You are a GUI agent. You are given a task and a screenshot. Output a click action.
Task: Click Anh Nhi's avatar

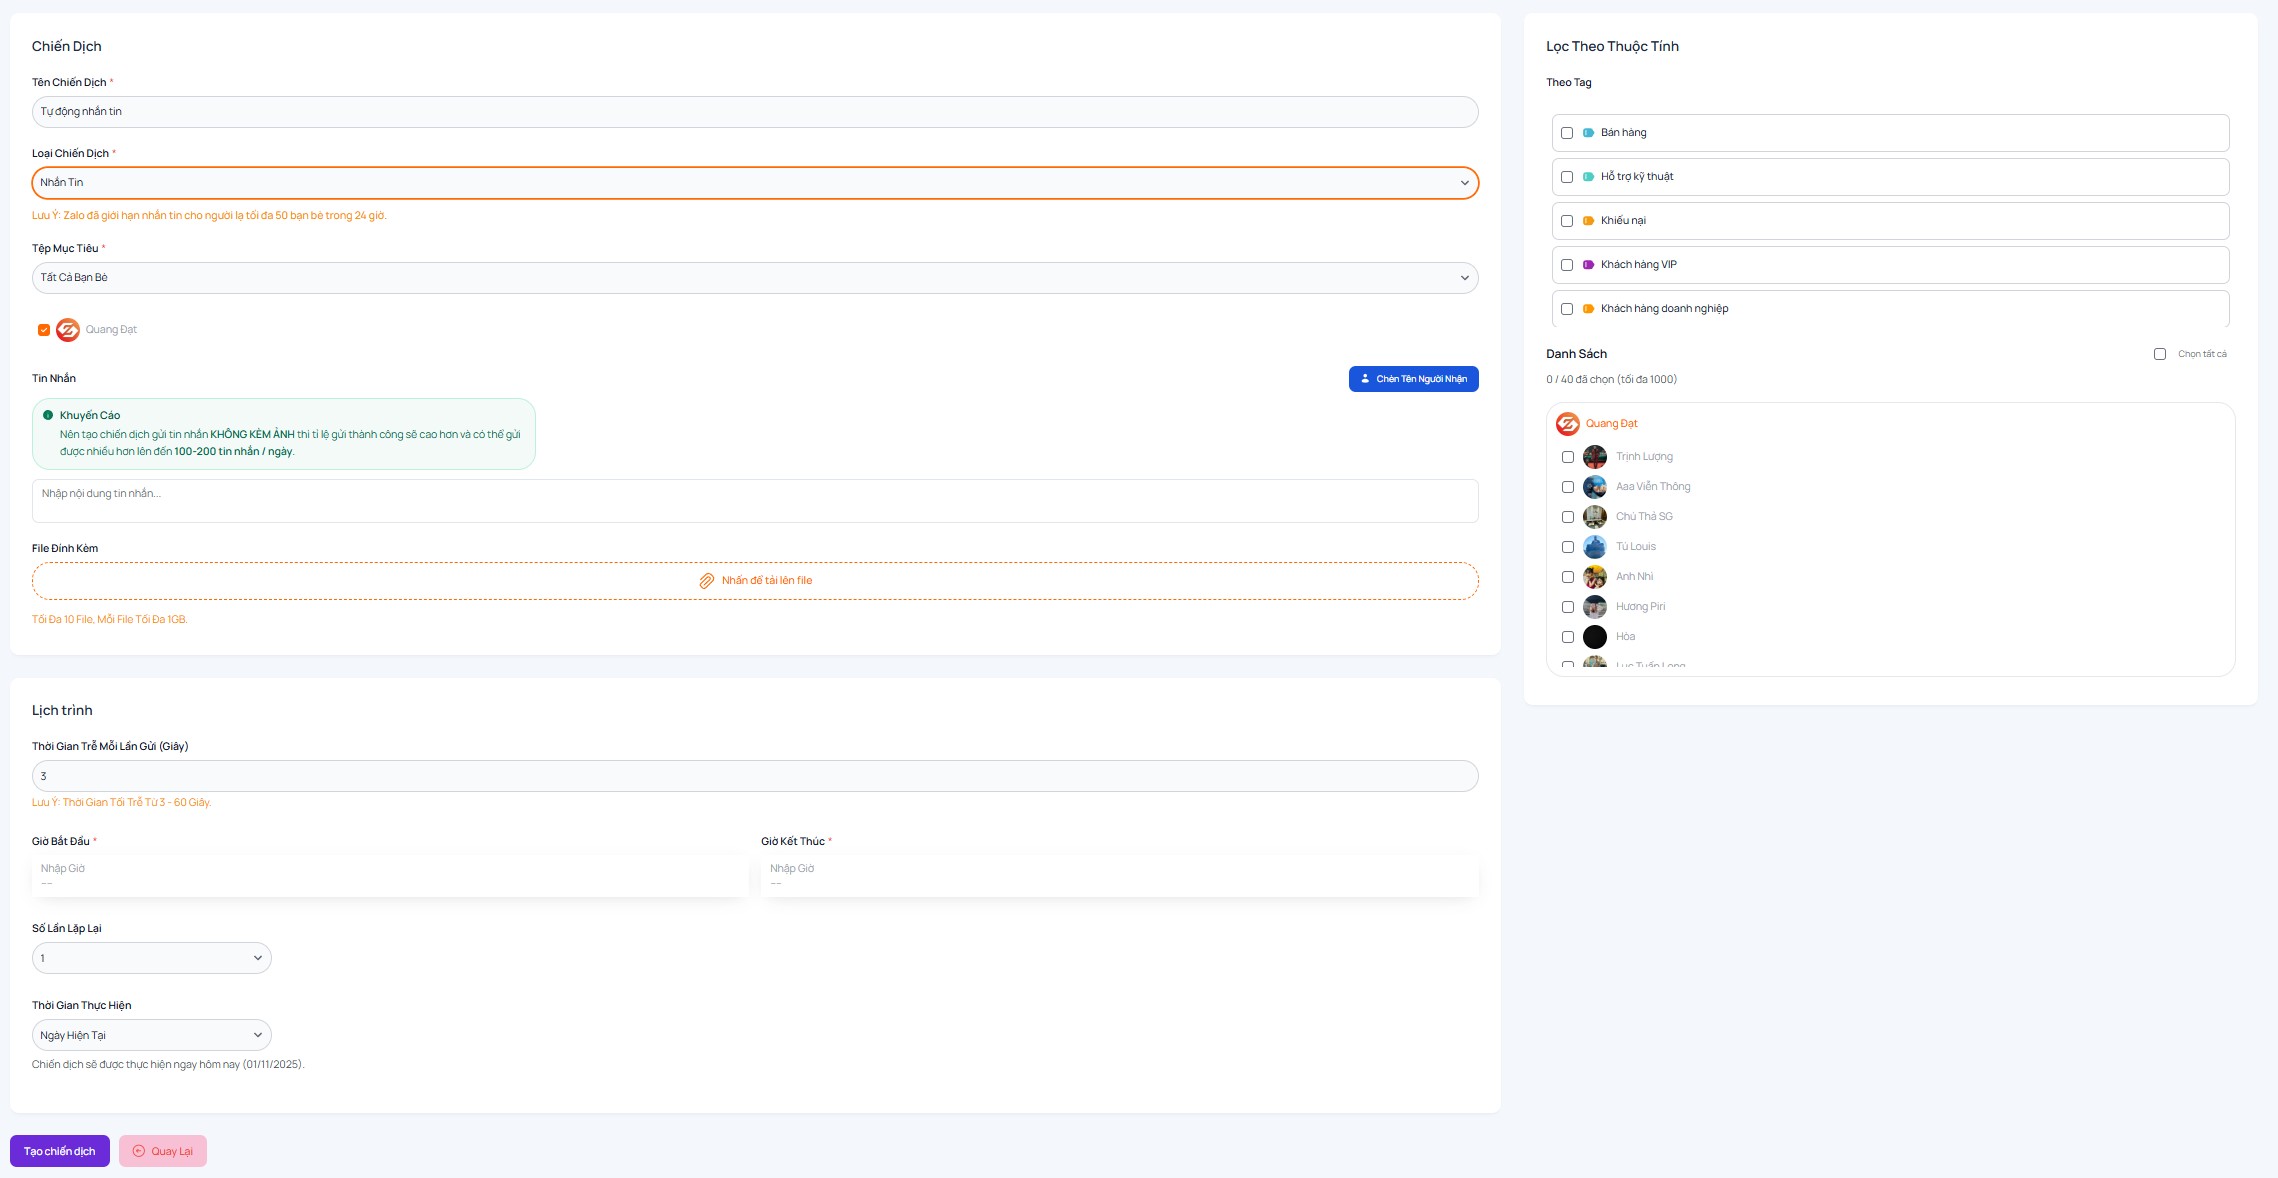1595,577
